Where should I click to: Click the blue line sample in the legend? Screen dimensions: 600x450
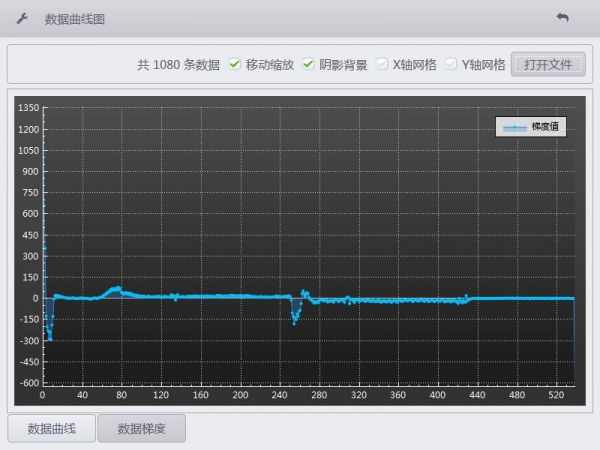(515, 127)
